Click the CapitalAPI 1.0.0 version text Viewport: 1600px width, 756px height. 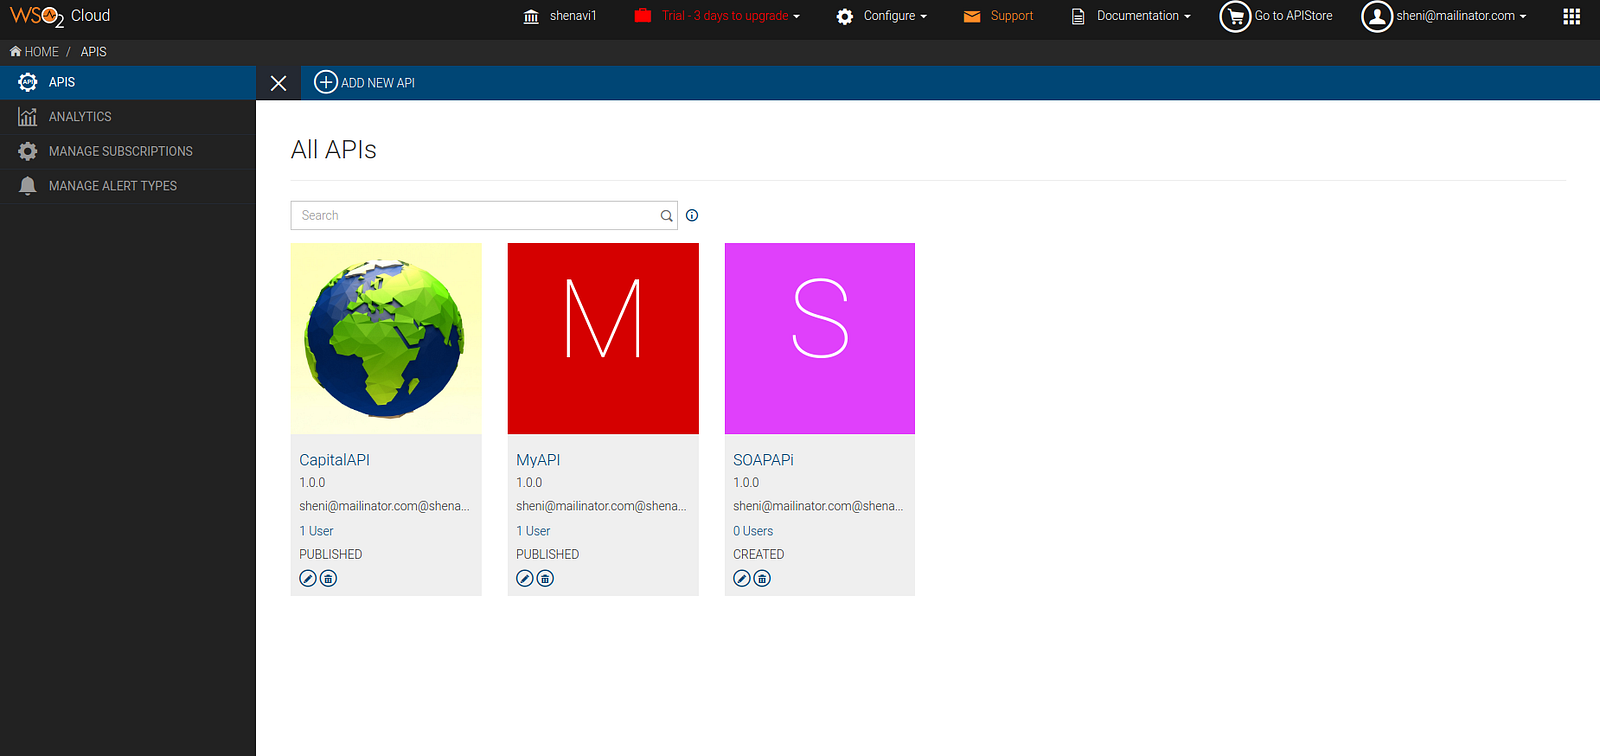pyautogui.click(x=312, y=483)
